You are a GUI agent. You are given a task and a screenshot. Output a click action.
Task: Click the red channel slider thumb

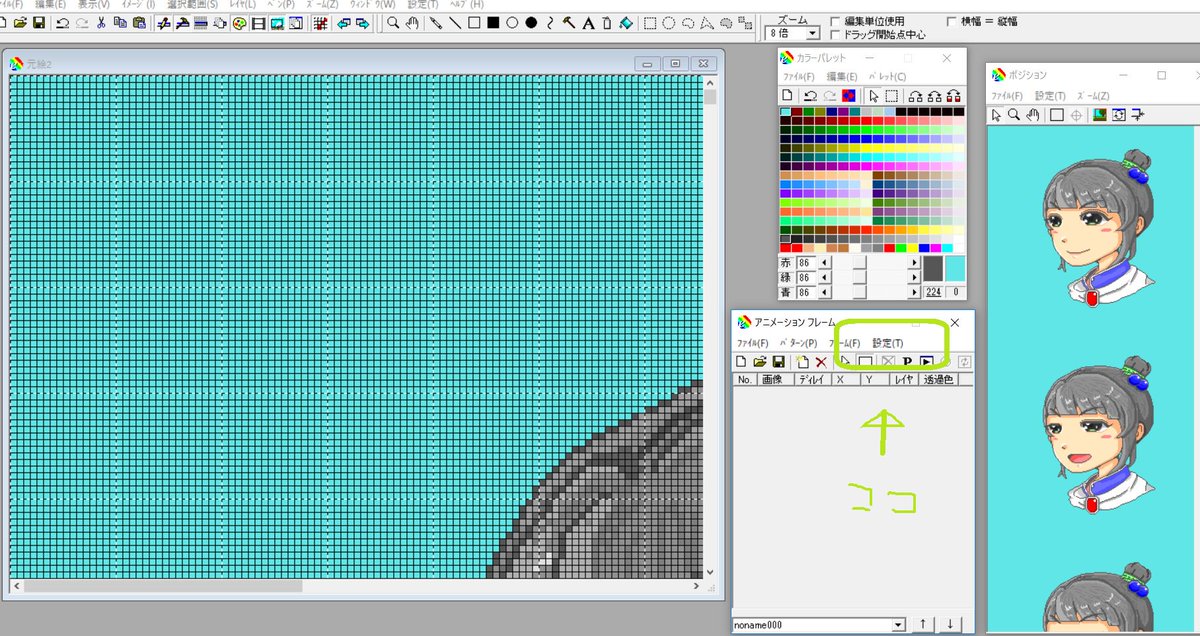[860, 263]
